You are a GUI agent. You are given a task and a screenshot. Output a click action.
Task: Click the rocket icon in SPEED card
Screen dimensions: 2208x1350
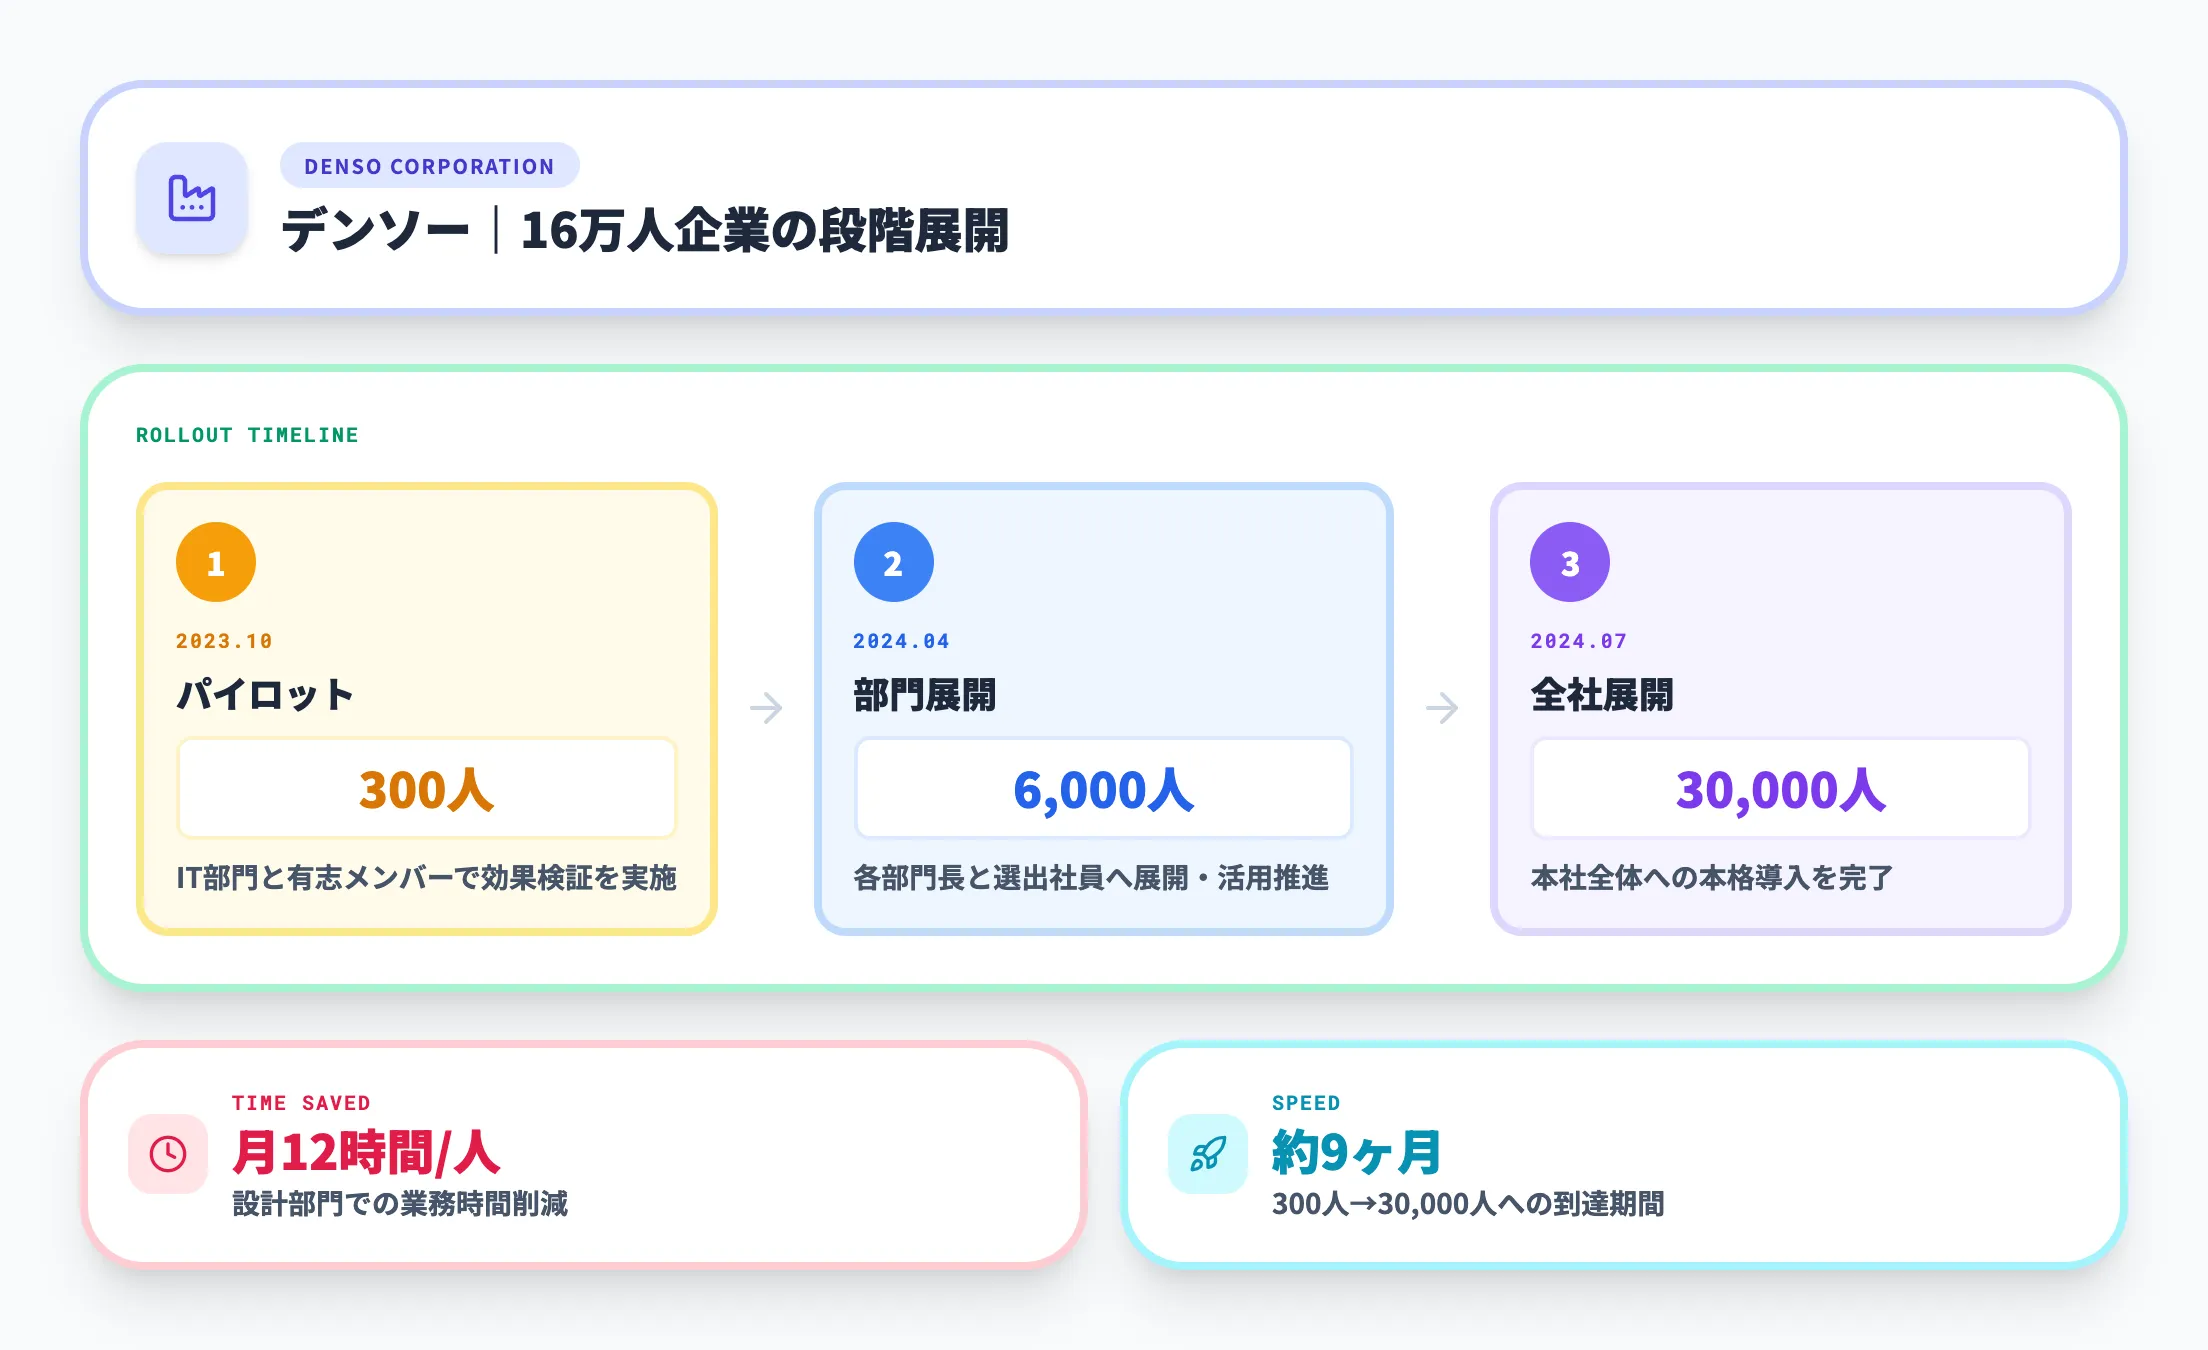pos(1207,1154)
